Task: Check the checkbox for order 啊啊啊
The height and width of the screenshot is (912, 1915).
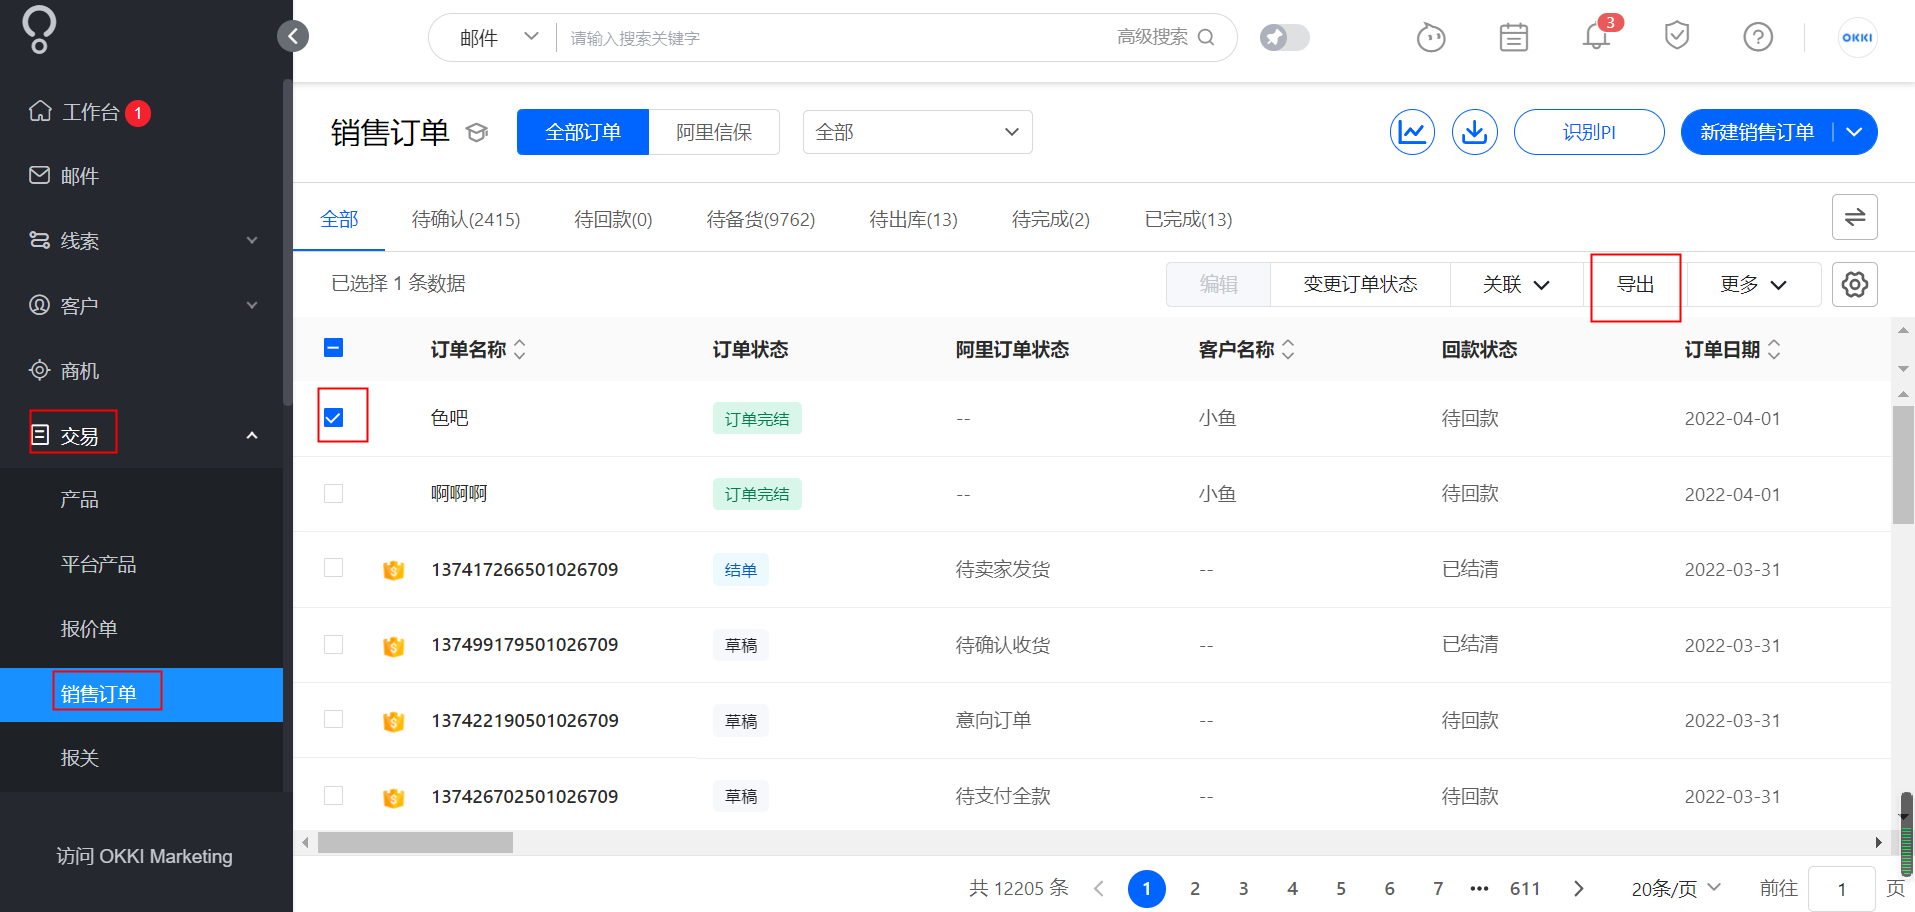Action: pyautogui.click(x=334, y=494)
